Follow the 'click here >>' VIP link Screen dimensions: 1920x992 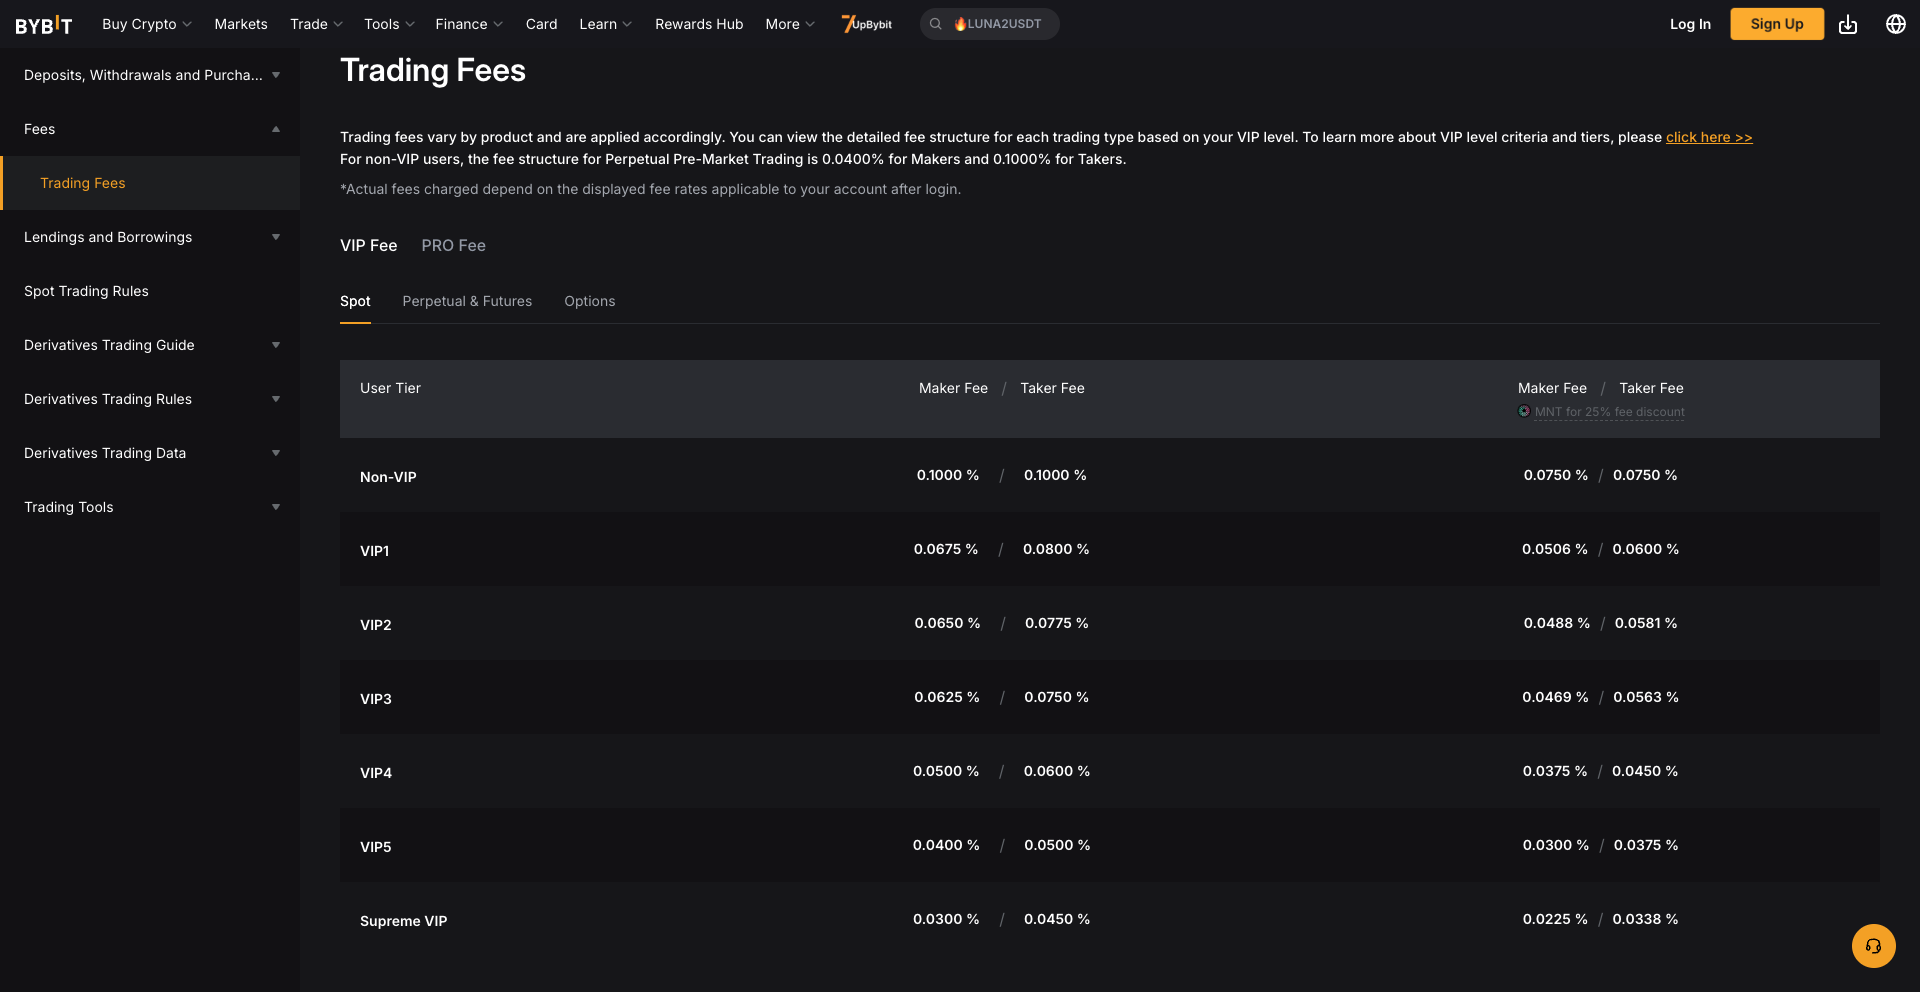[1709, 137]
